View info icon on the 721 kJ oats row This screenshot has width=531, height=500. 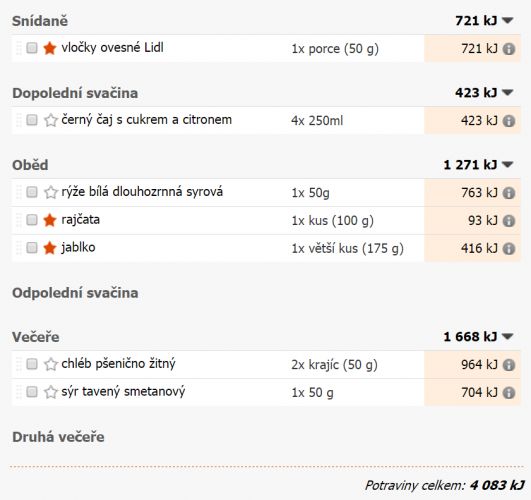pos(509,49)
